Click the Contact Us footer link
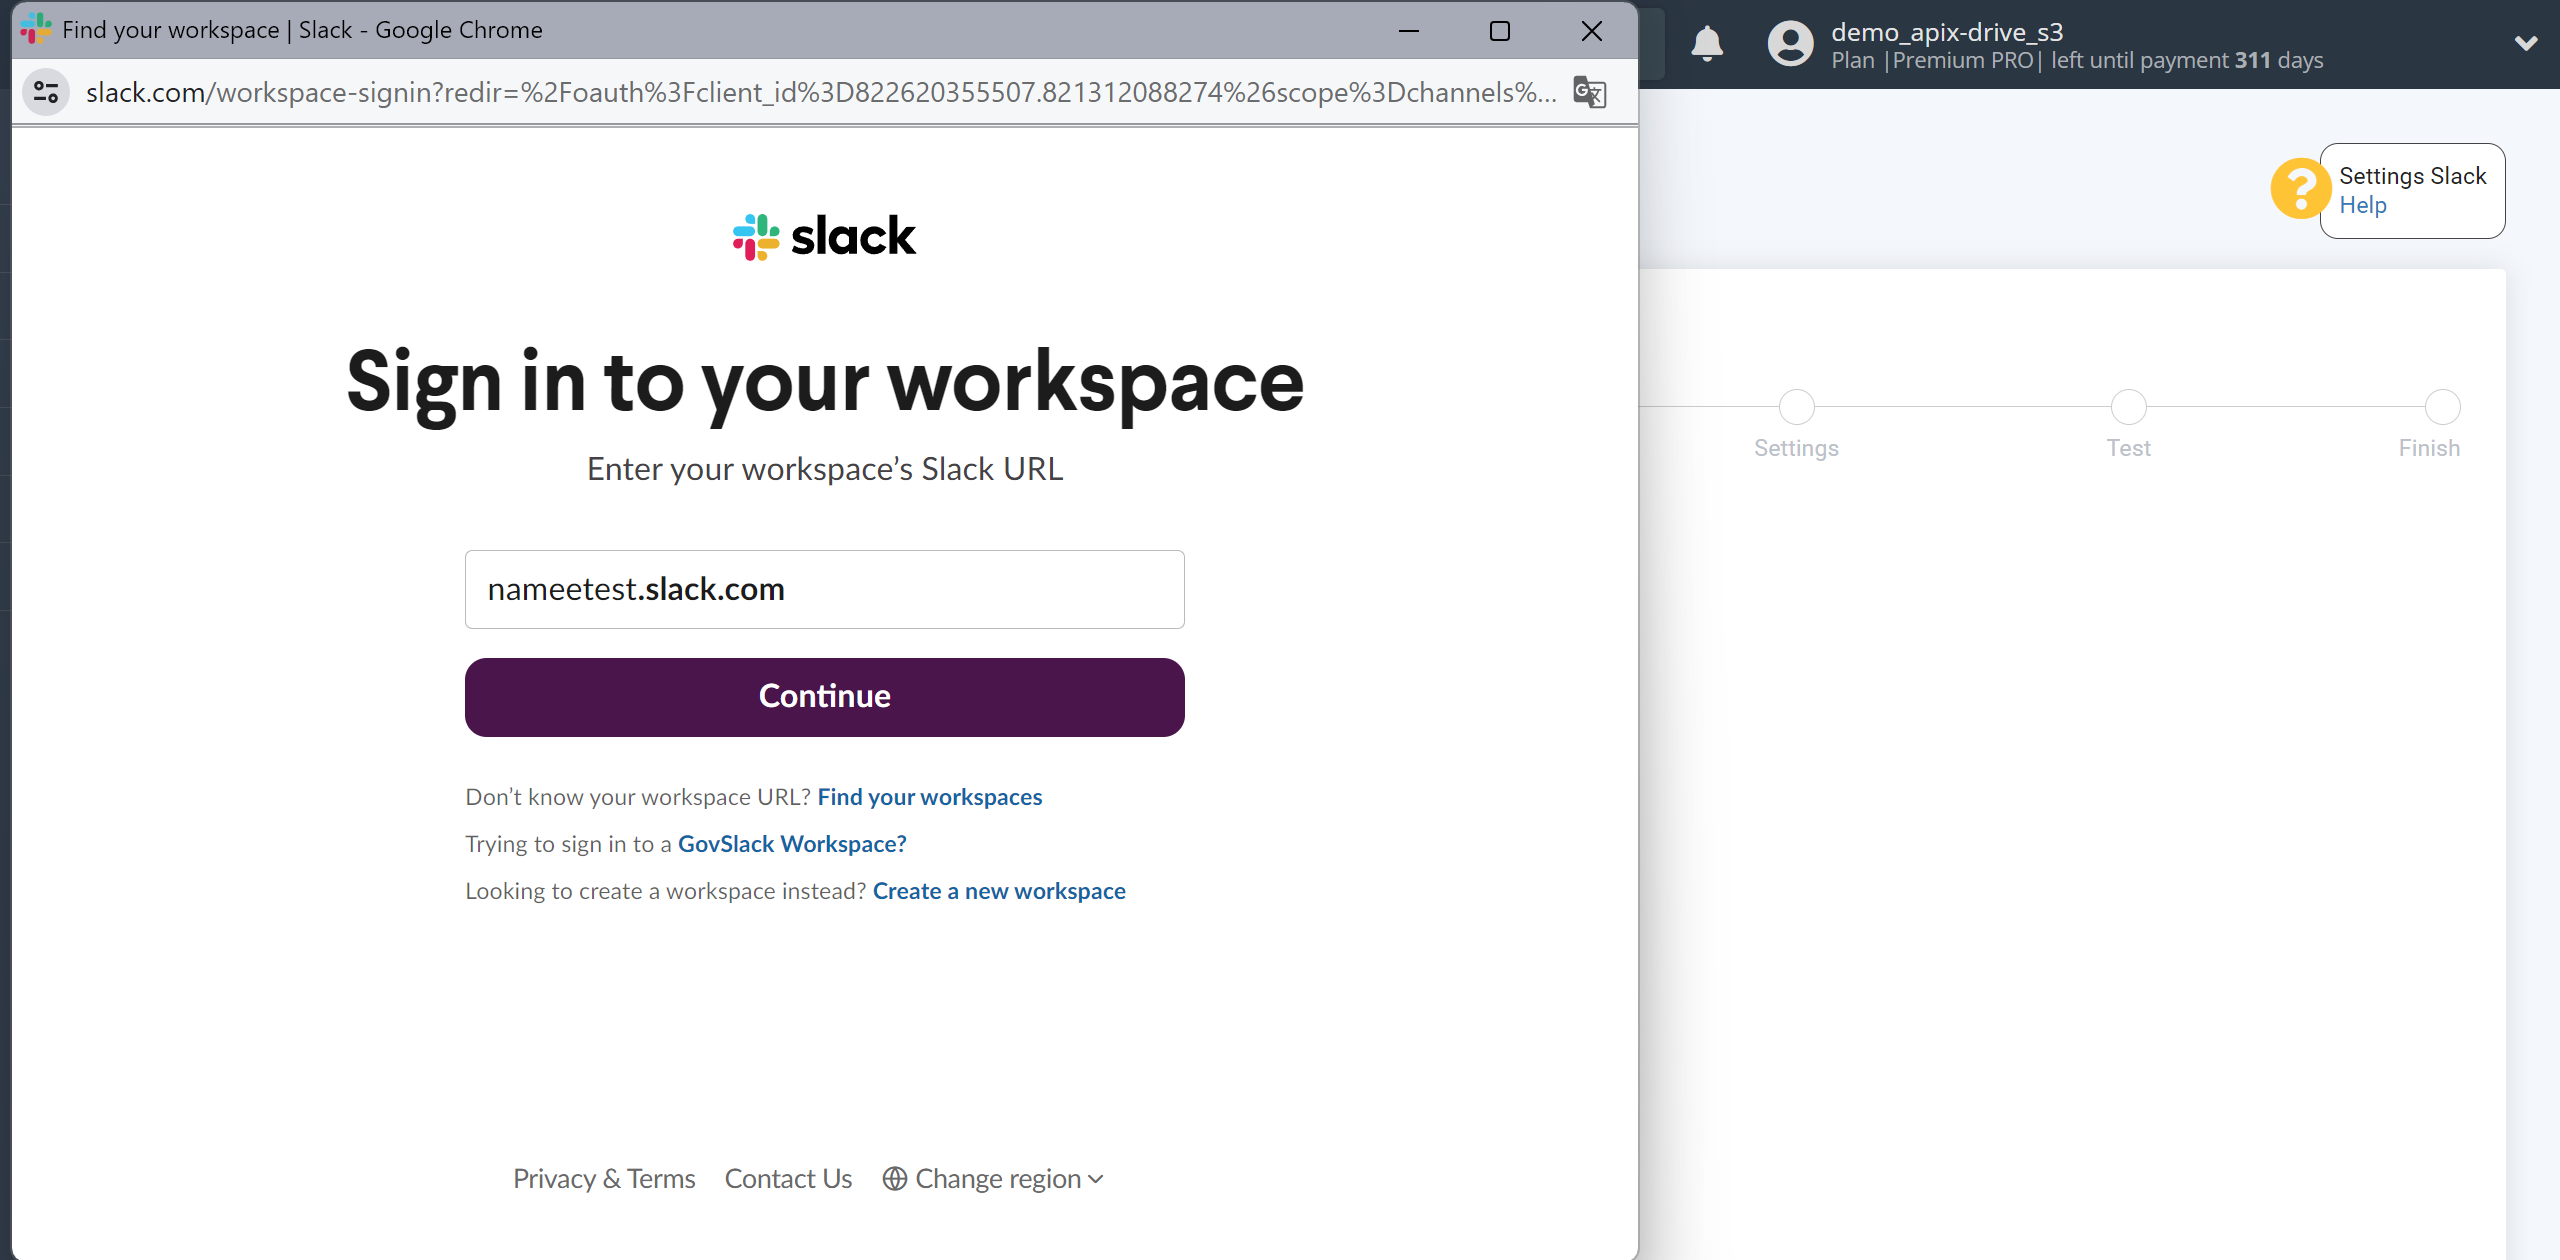Image resolution: width=2560 pixels, height=1260 pixels. click(790, 1177)
